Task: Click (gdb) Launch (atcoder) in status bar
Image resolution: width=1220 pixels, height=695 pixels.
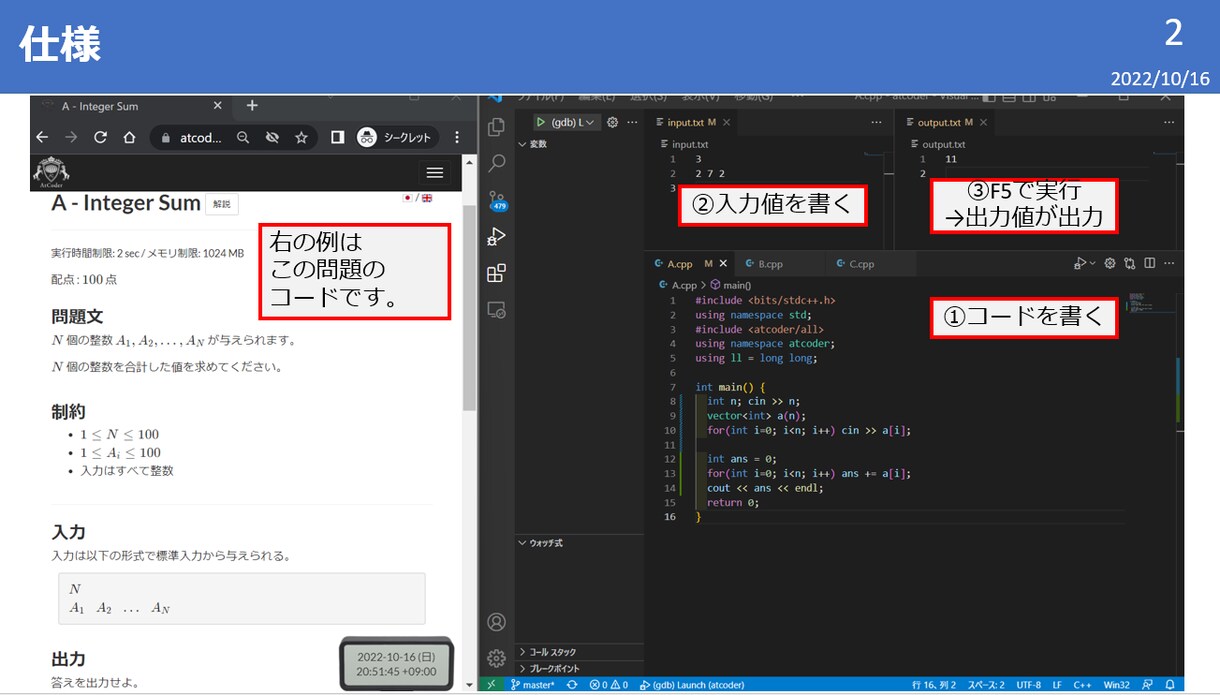Action: 691,685
